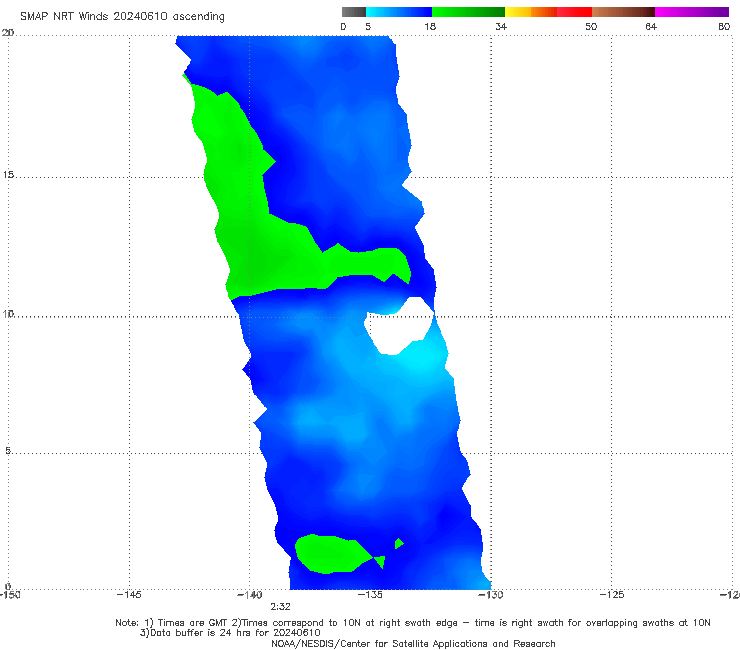Image resolution: width=740 pixels, height=650 pixels.
Task: Click the longitude axis label -130
Action: click(x=491, y=595)
